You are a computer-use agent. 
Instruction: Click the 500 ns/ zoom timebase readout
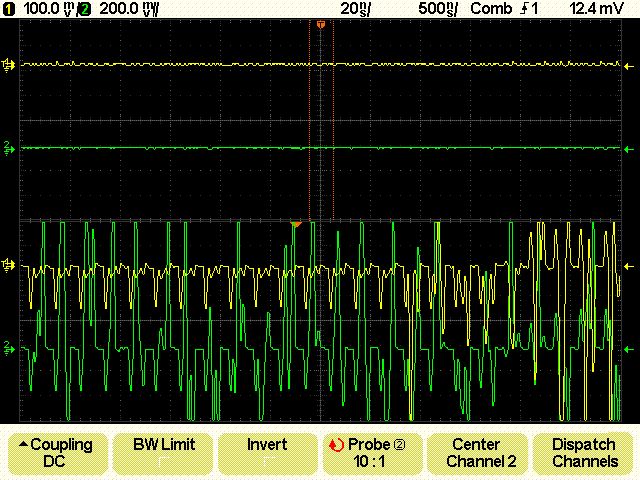coord(438,9)
